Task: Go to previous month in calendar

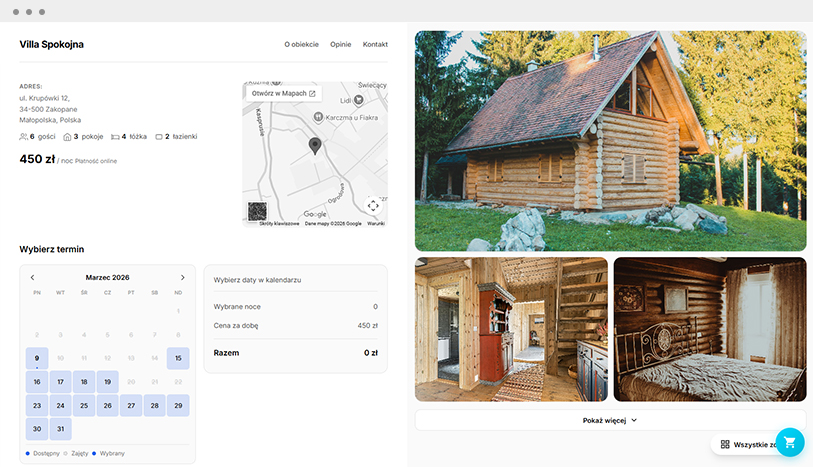Action: click(33, 277)
